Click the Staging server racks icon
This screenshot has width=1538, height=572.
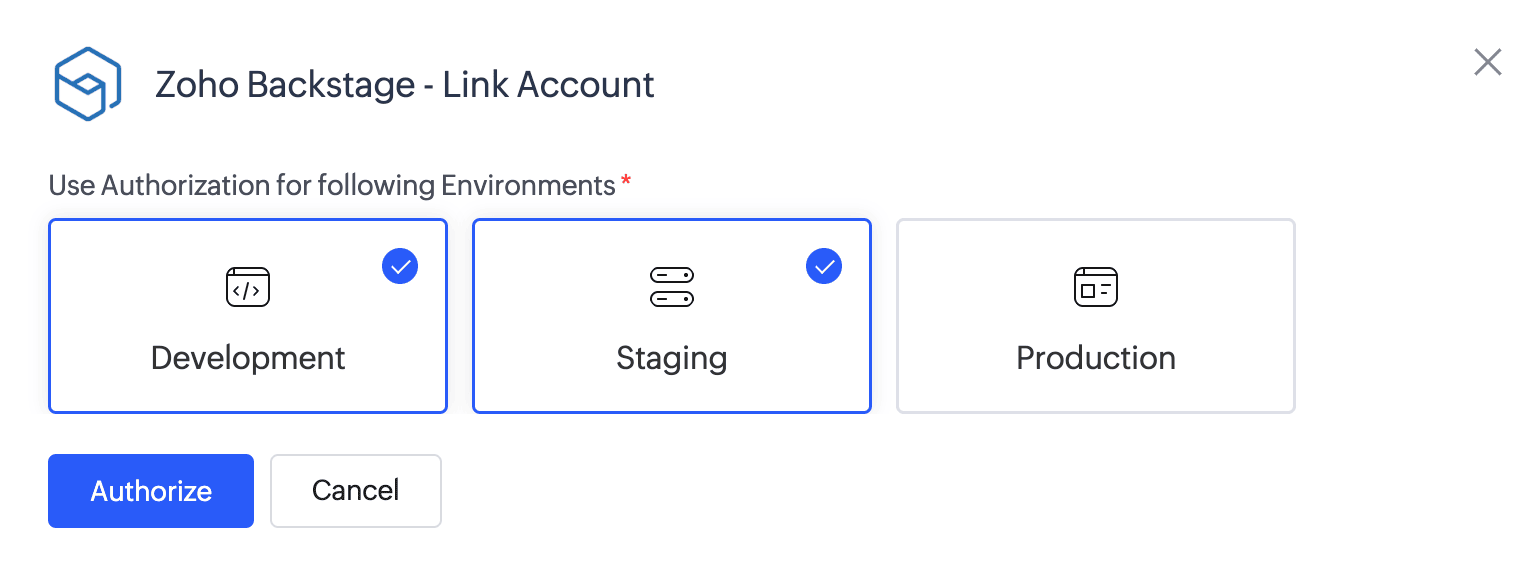(x=672, y=287)
